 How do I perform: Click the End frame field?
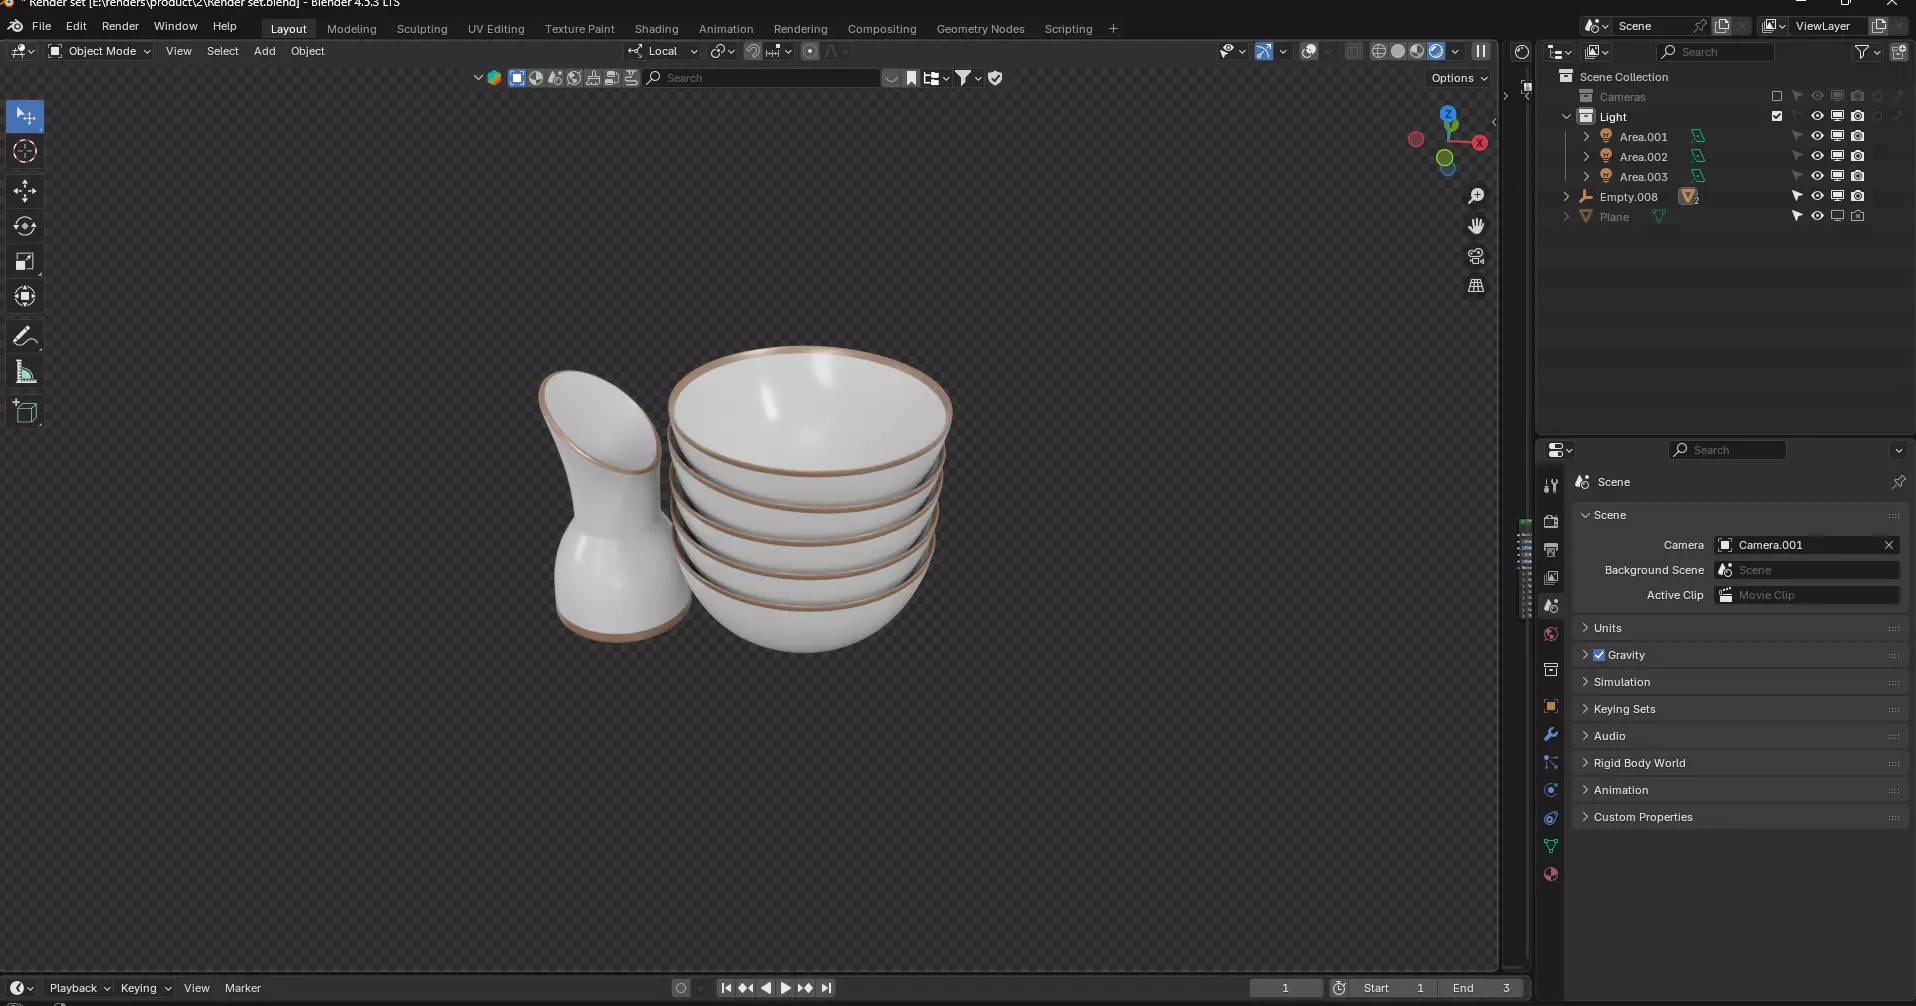point(1479,988)
